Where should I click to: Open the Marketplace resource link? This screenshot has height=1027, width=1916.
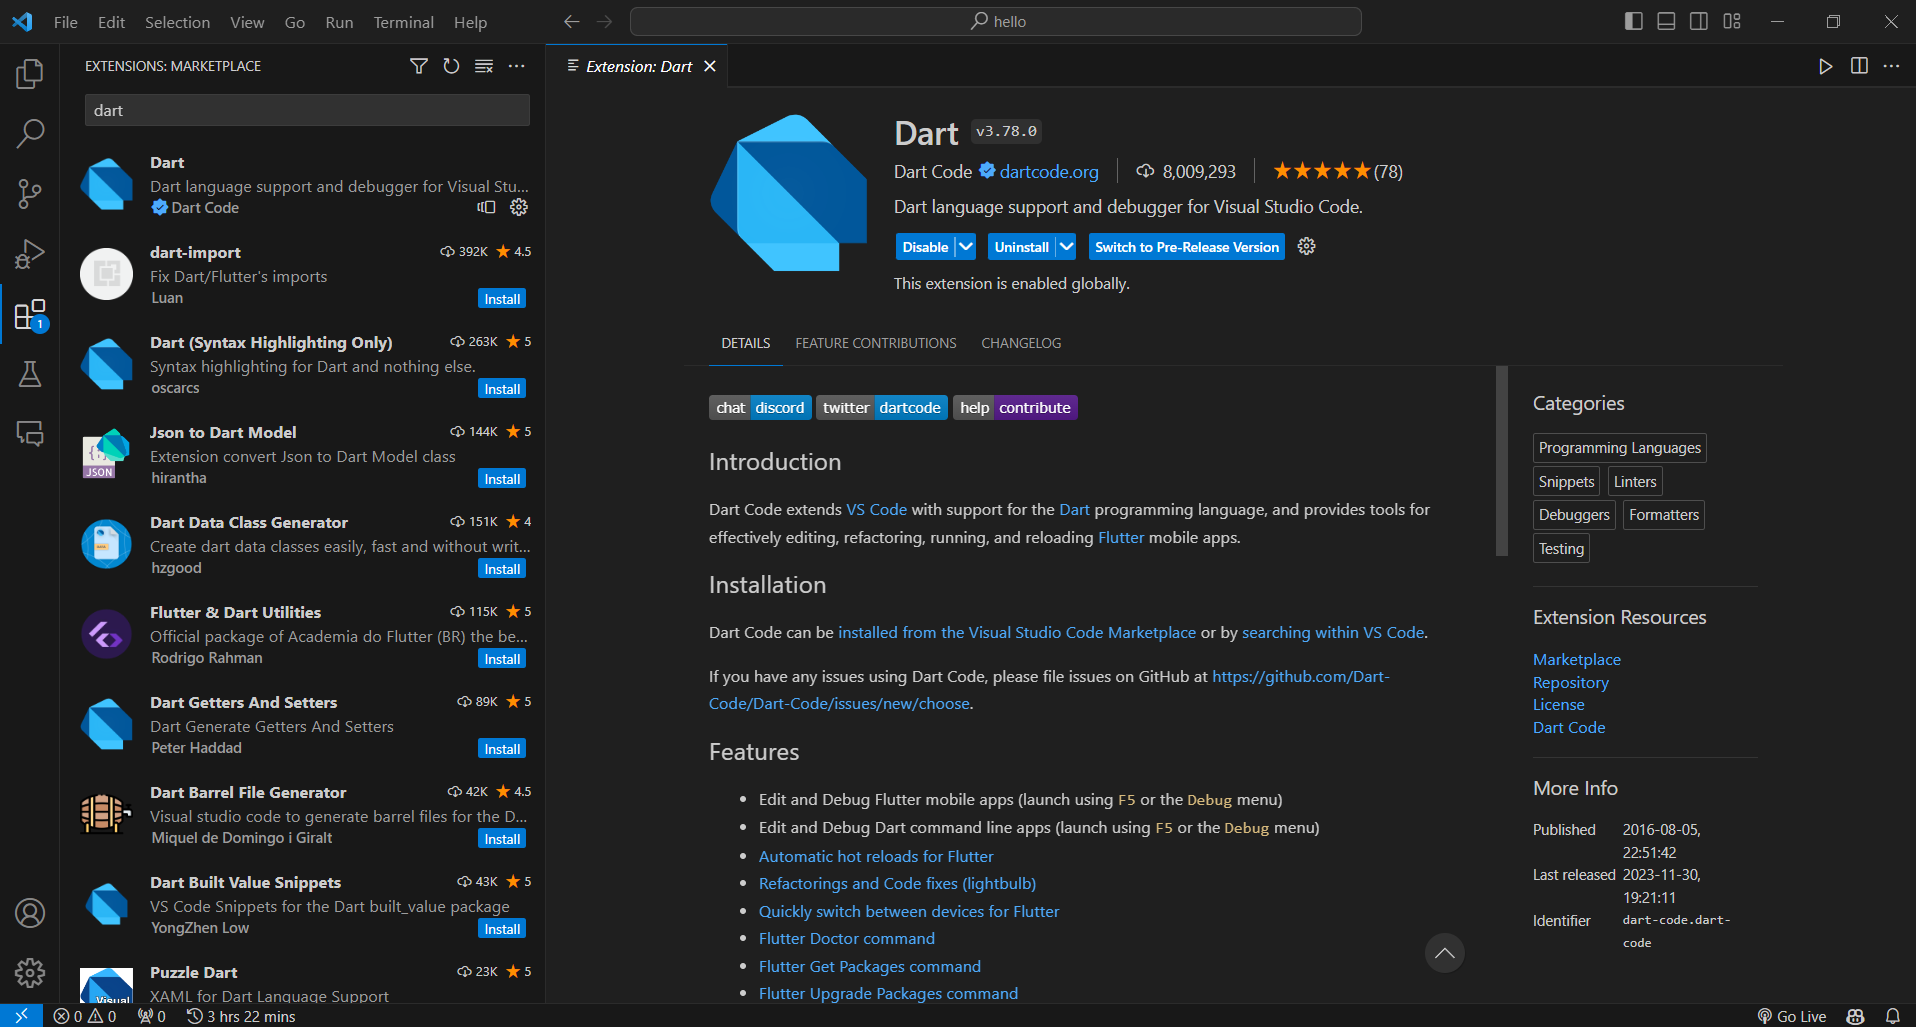point(1577,660)
